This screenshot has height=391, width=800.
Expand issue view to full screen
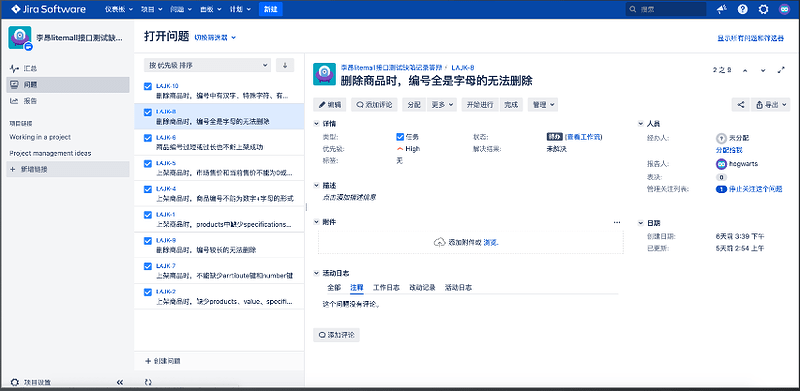click(x=781, y=70)
